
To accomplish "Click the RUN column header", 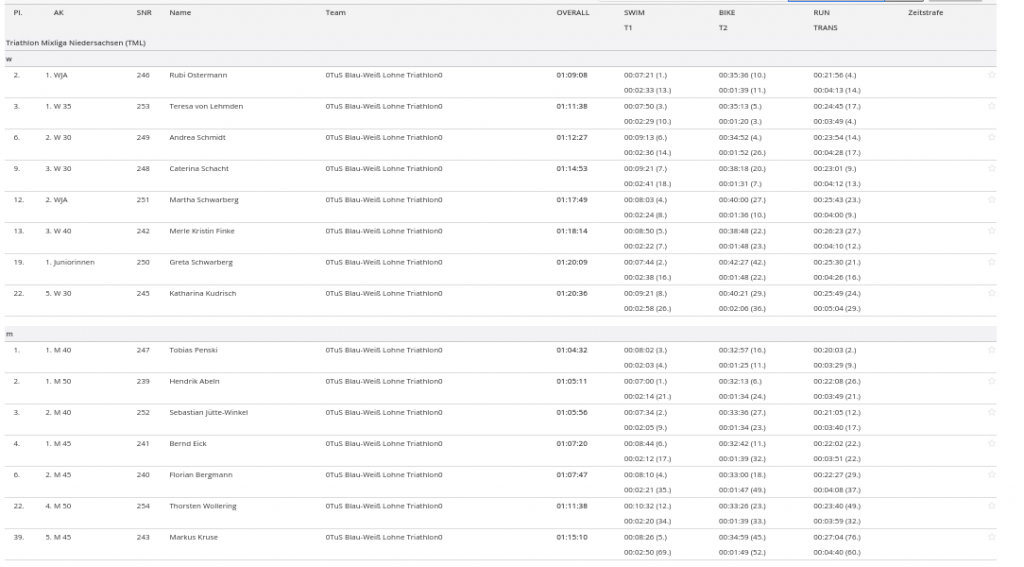I will pos(822,12).
